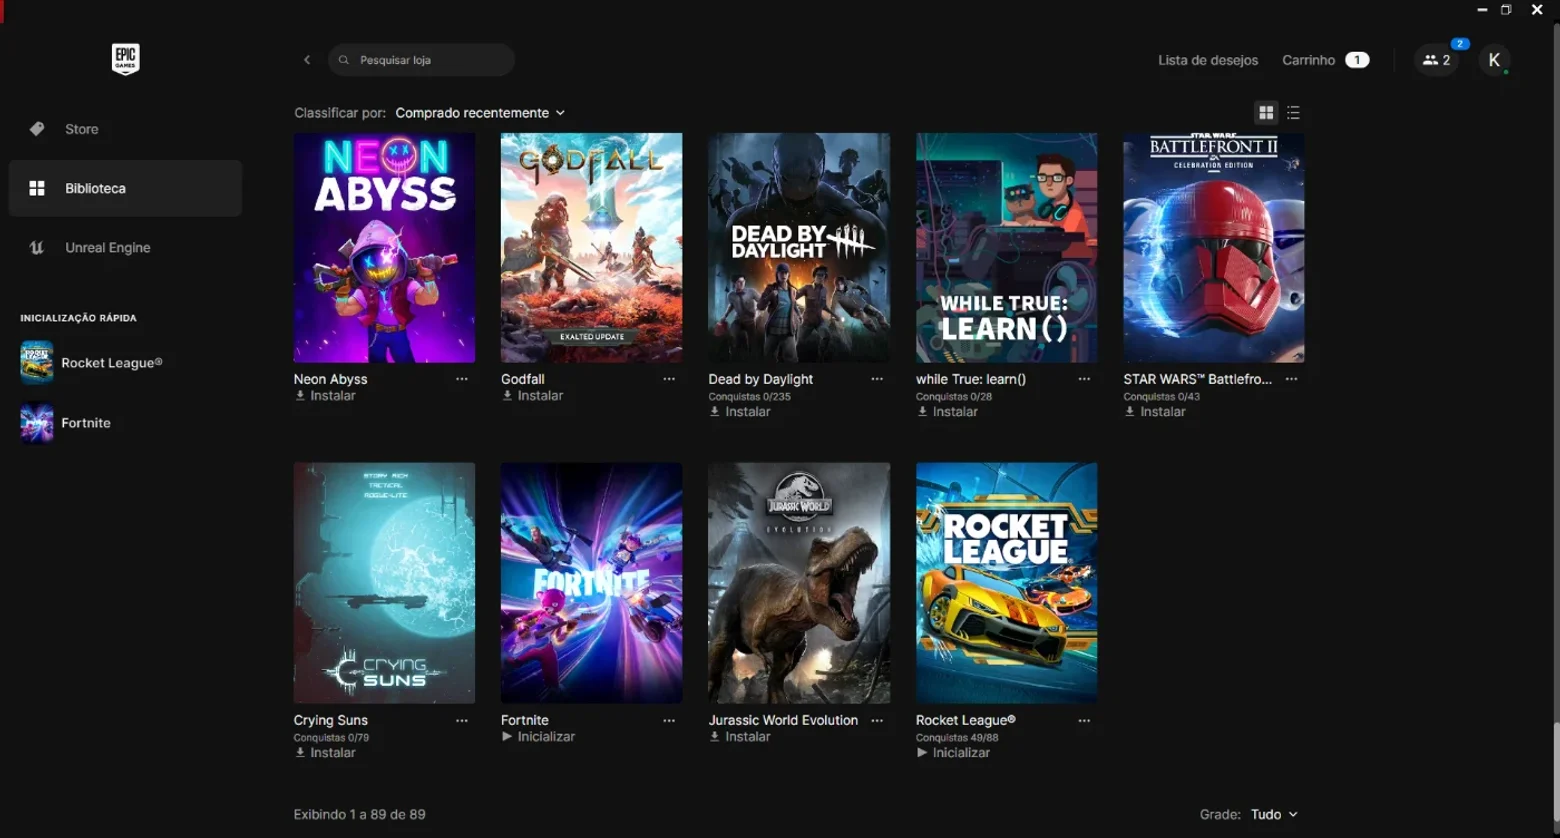
Task: Select the while True: learn() cover art
Action: [1007, 248]
